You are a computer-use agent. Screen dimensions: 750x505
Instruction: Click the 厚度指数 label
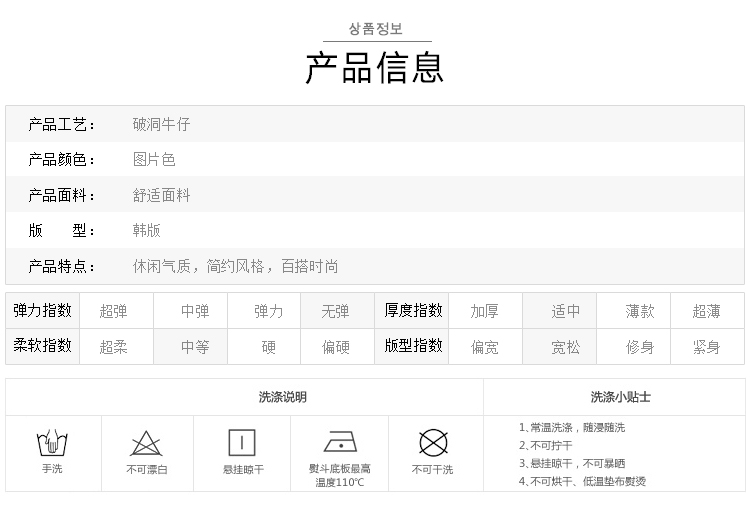(x=413, y=311)
